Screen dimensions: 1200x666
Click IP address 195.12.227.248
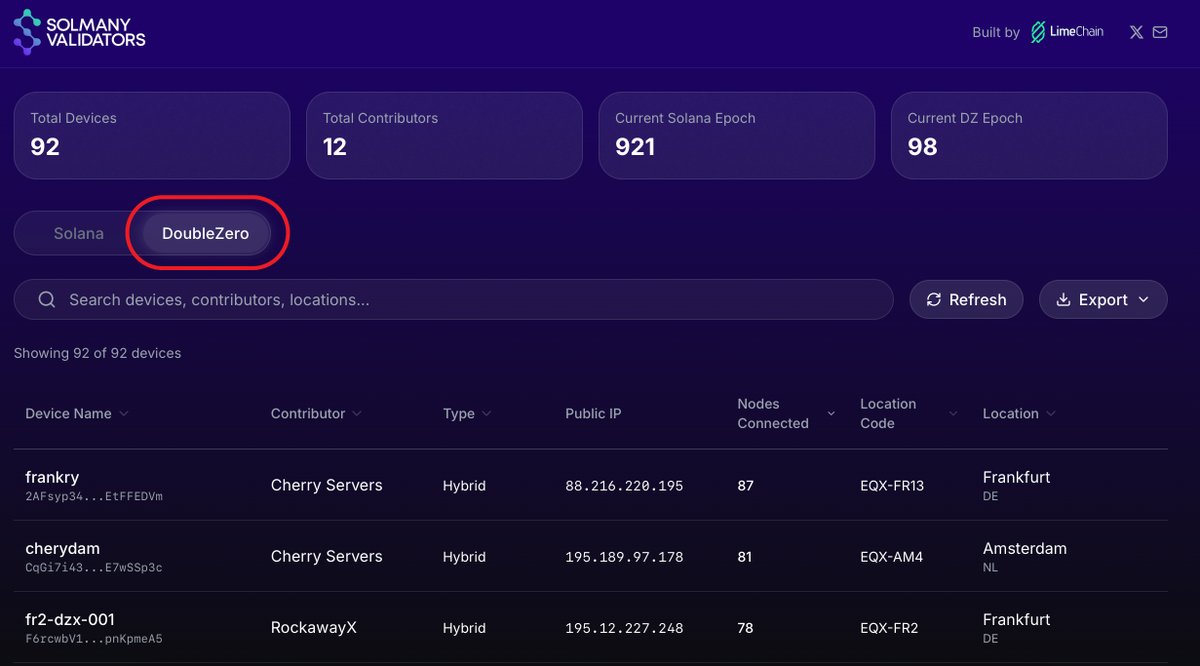(x=624, y=628)
